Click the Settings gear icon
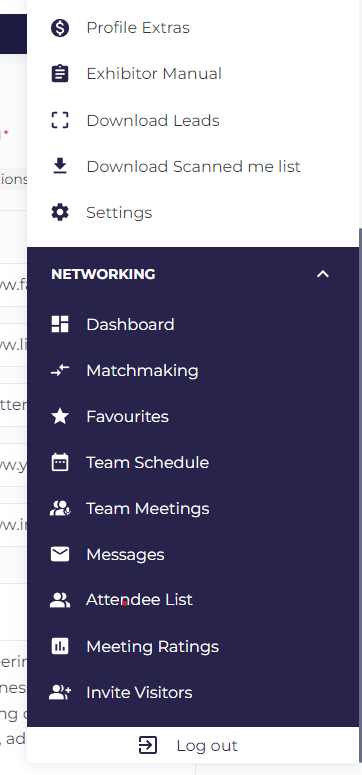Image resolution: width=362 pixels, height=775 pixels. point(60,213)
